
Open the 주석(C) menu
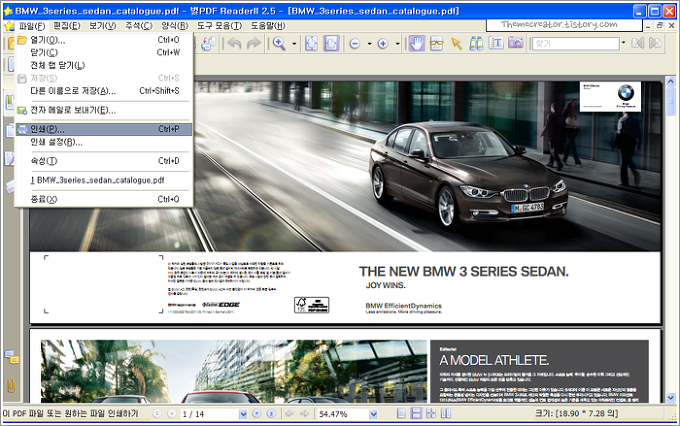click(x=139, y=26)
